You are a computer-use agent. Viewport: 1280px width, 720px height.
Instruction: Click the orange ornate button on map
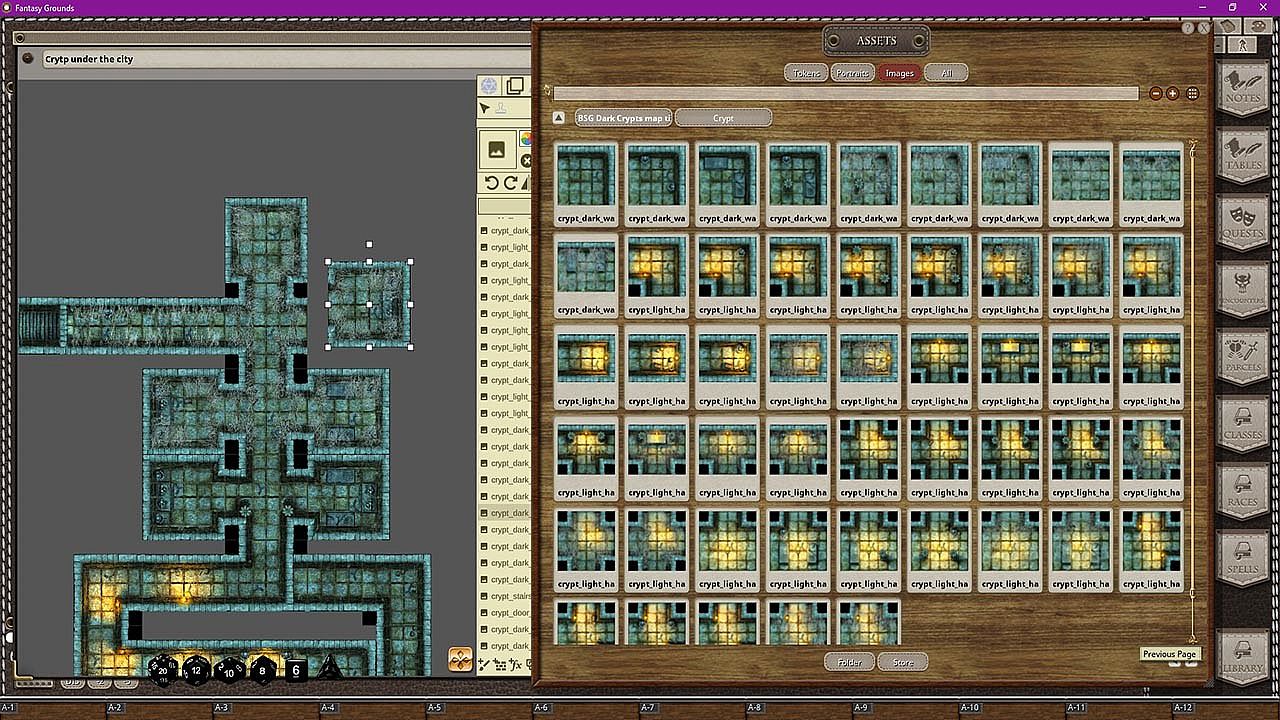[460, 659]
